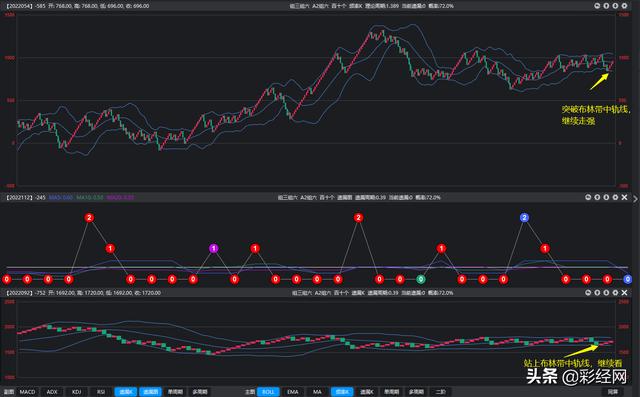This screenshot has height=397, width=640.
Task: Click the 副图 label in bottom toolbar
Action: coord(9,392)
